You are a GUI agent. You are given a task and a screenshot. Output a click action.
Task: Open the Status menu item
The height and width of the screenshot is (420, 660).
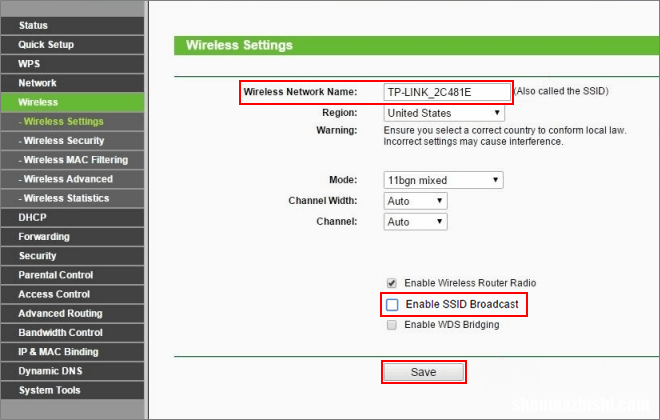pyautogui.click(x=72, y=26)
